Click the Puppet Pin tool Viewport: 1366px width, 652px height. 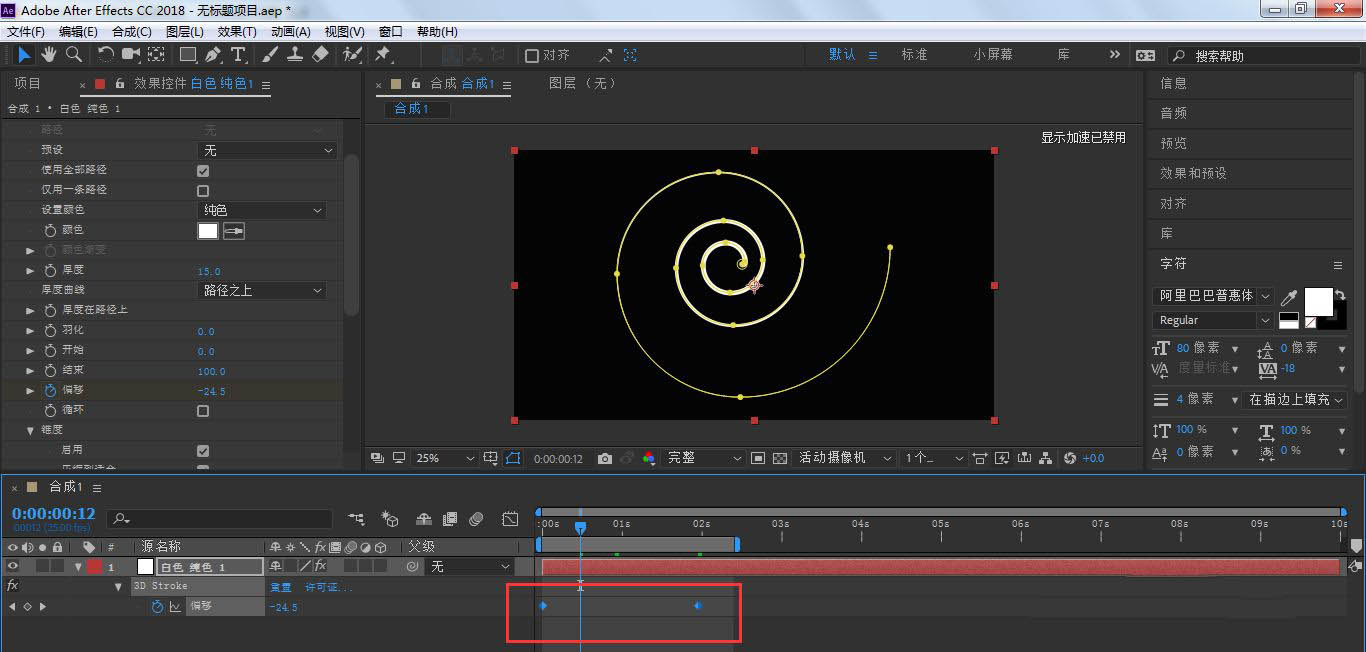[382, 55]
